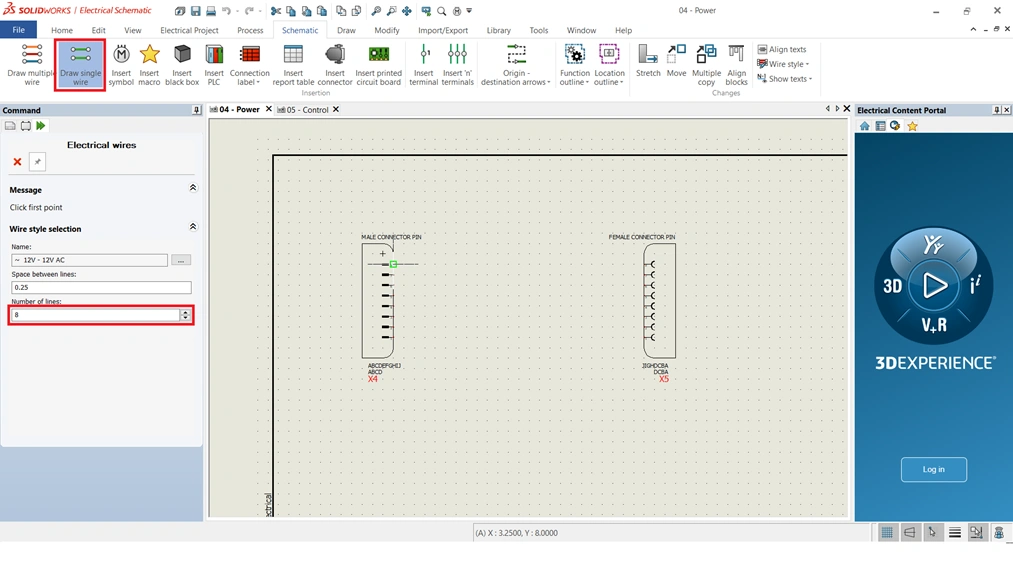Open quick access toolbar customize arrow

pyautogui.click(x=469, y=11)
